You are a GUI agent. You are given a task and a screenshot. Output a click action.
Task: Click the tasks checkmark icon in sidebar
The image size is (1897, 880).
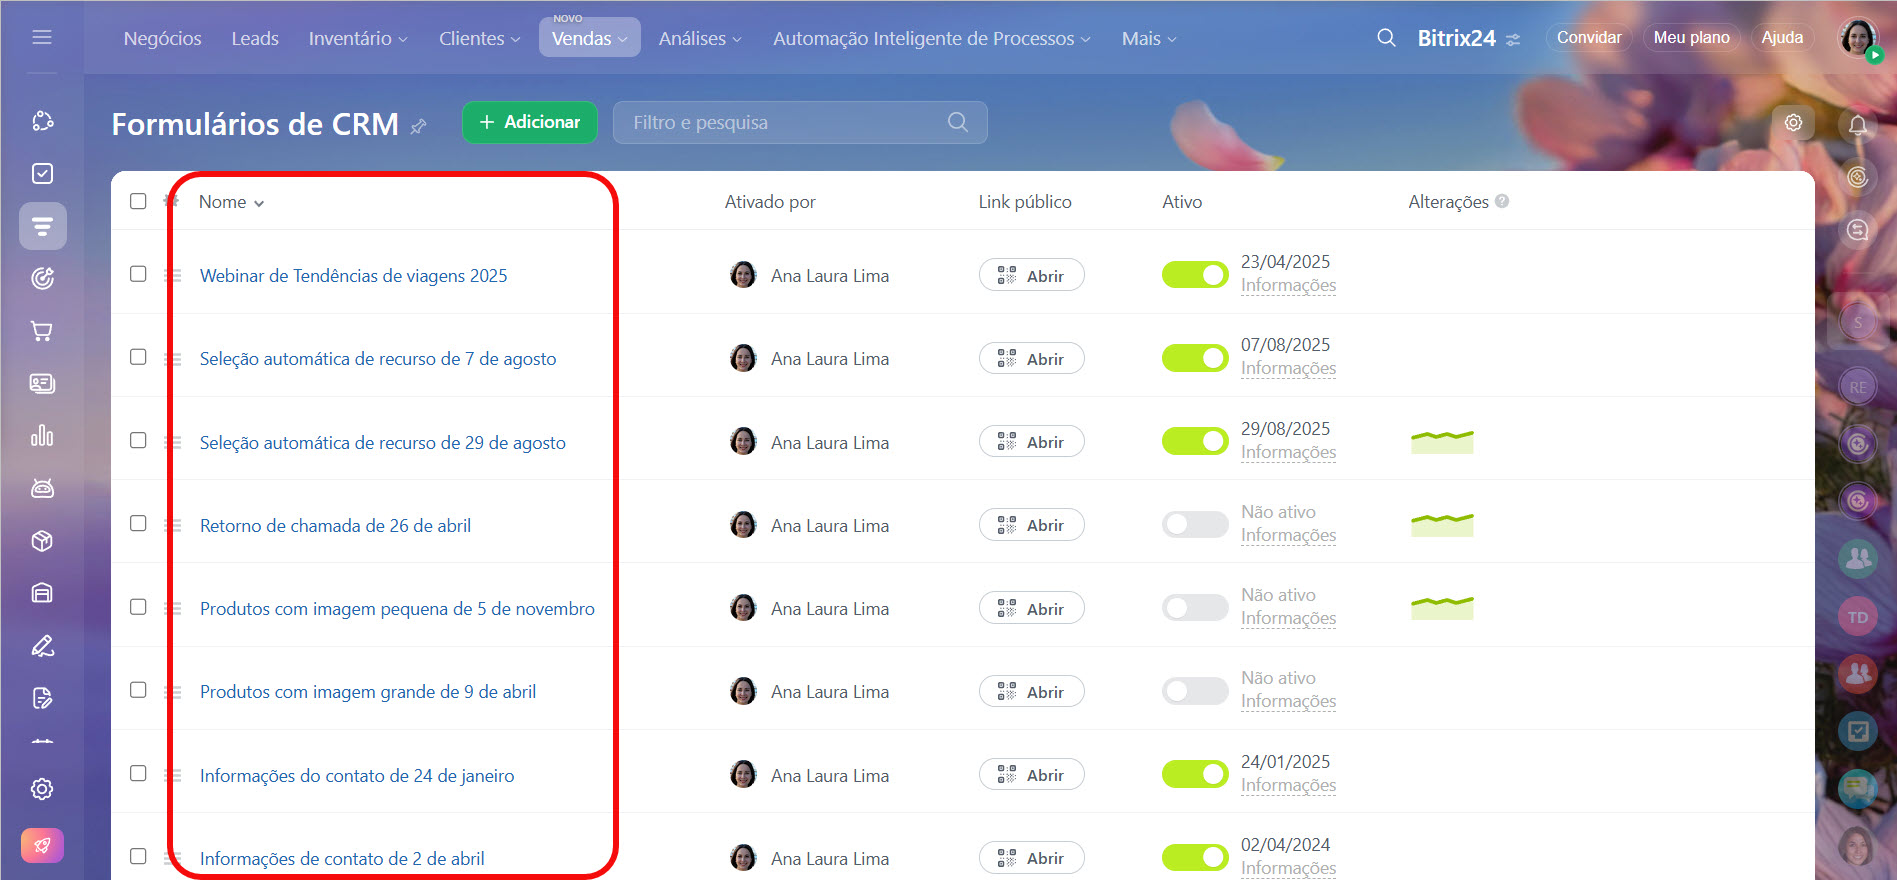pos(42,174)
